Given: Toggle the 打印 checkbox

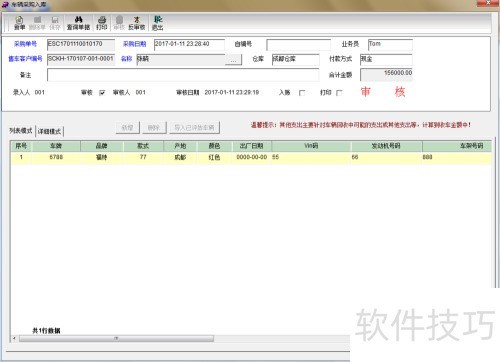Looking at the screenshot, I should coord(339,93).
